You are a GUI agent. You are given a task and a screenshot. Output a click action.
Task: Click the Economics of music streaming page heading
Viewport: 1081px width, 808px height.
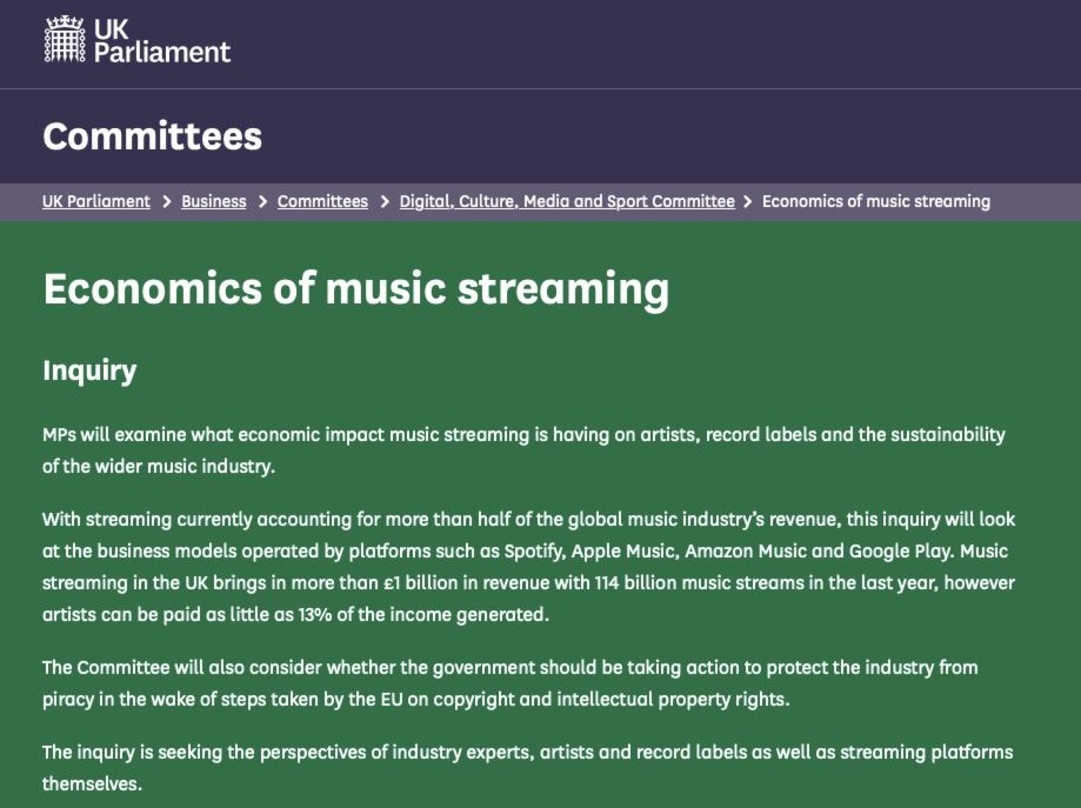click(x=356, y=289)
